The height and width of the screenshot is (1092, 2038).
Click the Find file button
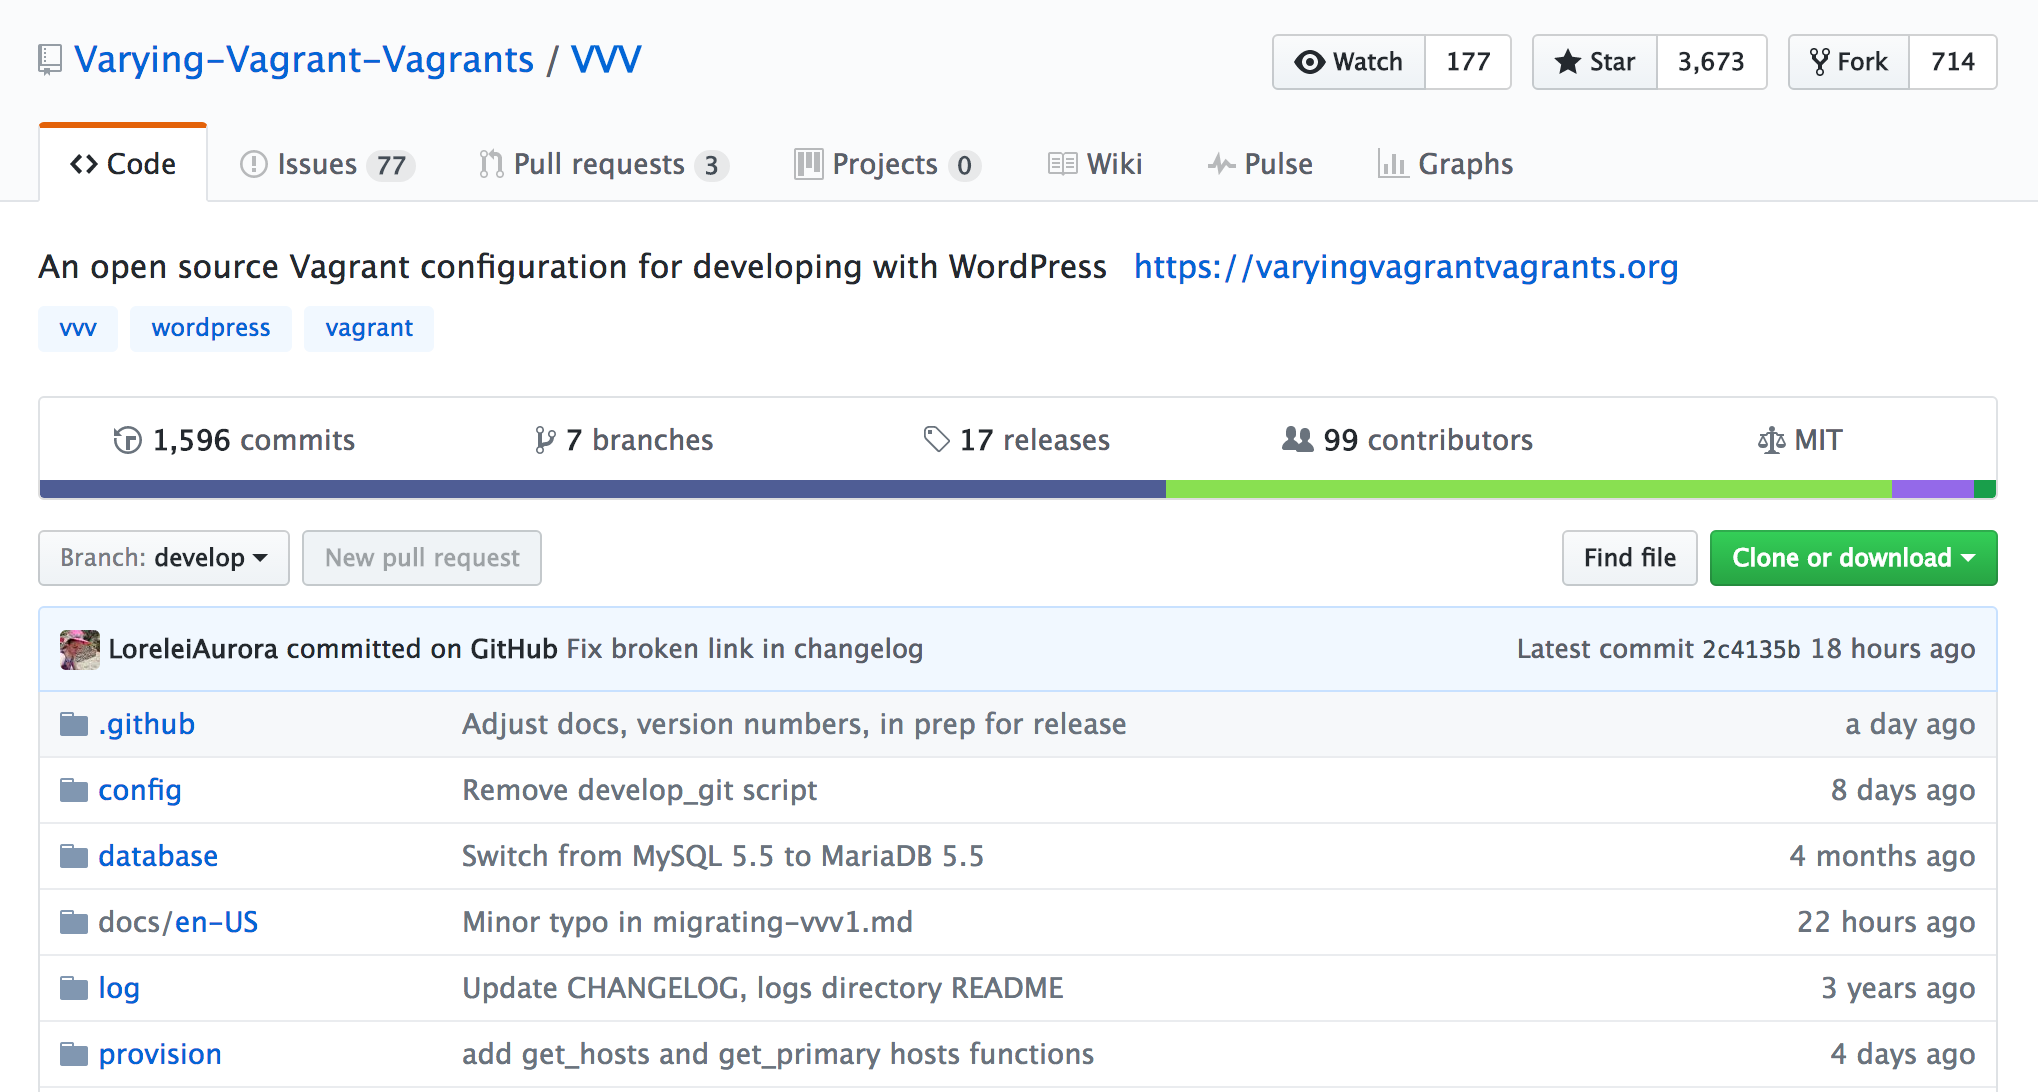1629,557
